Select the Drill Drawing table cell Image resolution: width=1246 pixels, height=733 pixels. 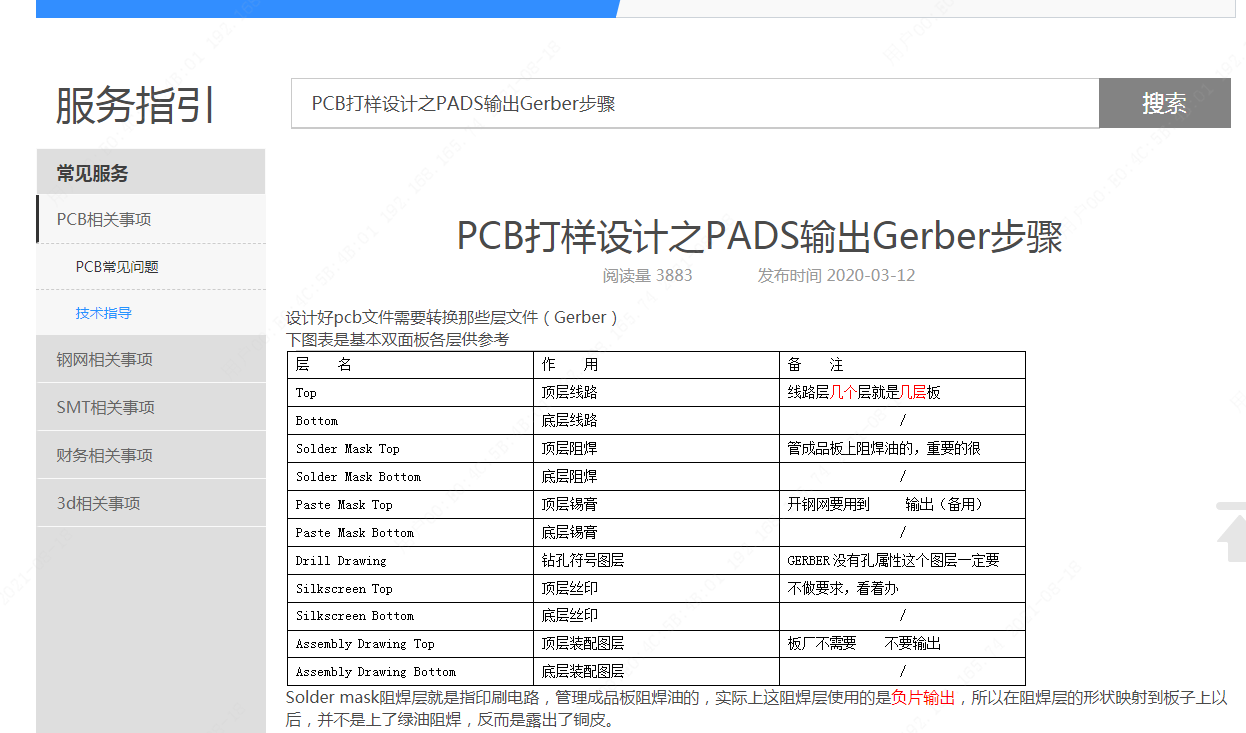(341, 561)
